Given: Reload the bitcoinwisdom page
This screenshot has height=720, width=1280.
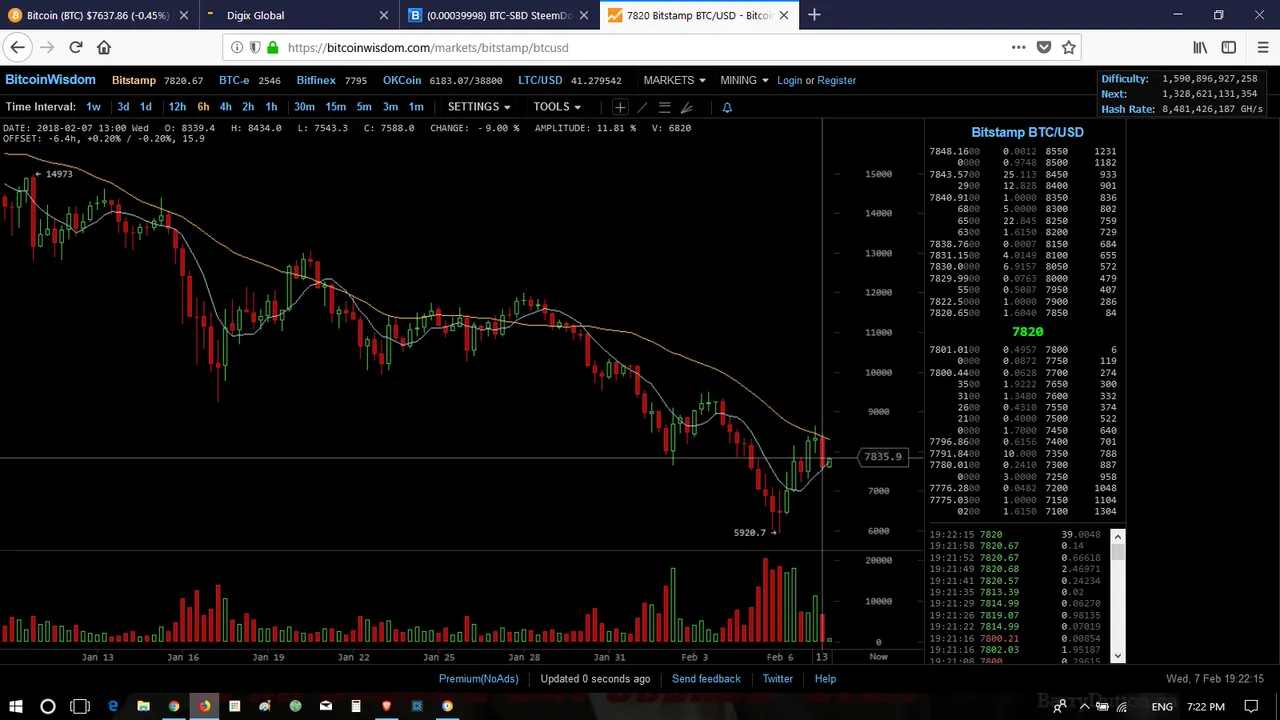Looking at the screenshot, I should [x=76, y=47].
